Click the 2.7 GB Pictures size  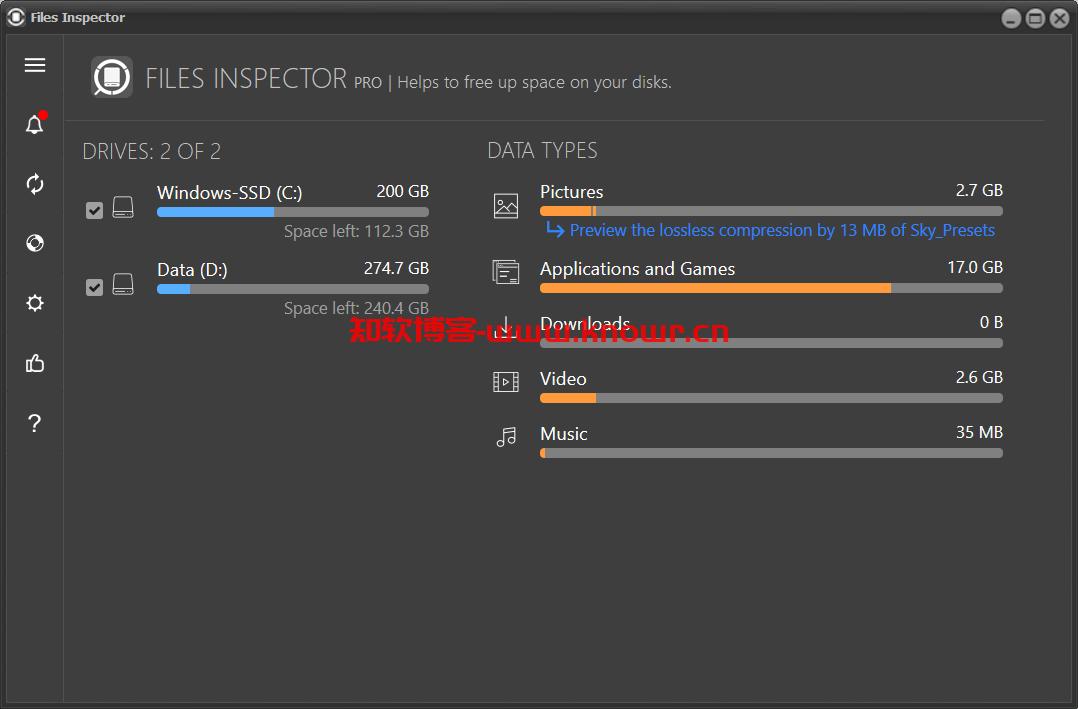tap(979, 190)
